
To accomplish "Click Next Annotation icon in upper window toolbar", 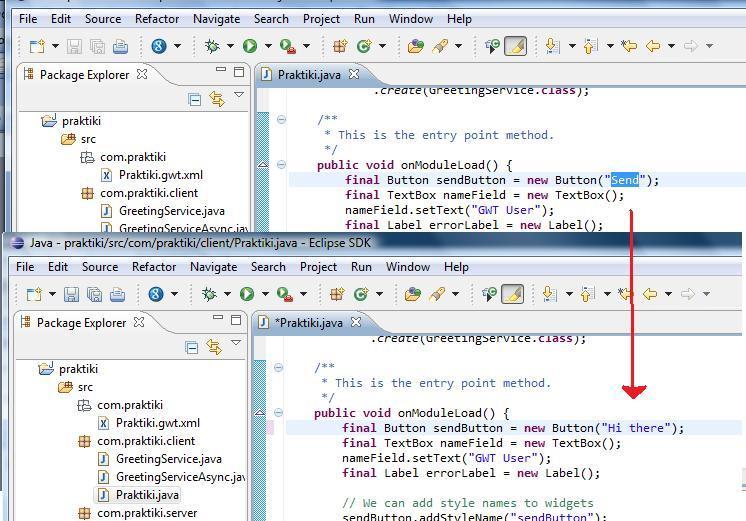I will click(x=552, y=46).
